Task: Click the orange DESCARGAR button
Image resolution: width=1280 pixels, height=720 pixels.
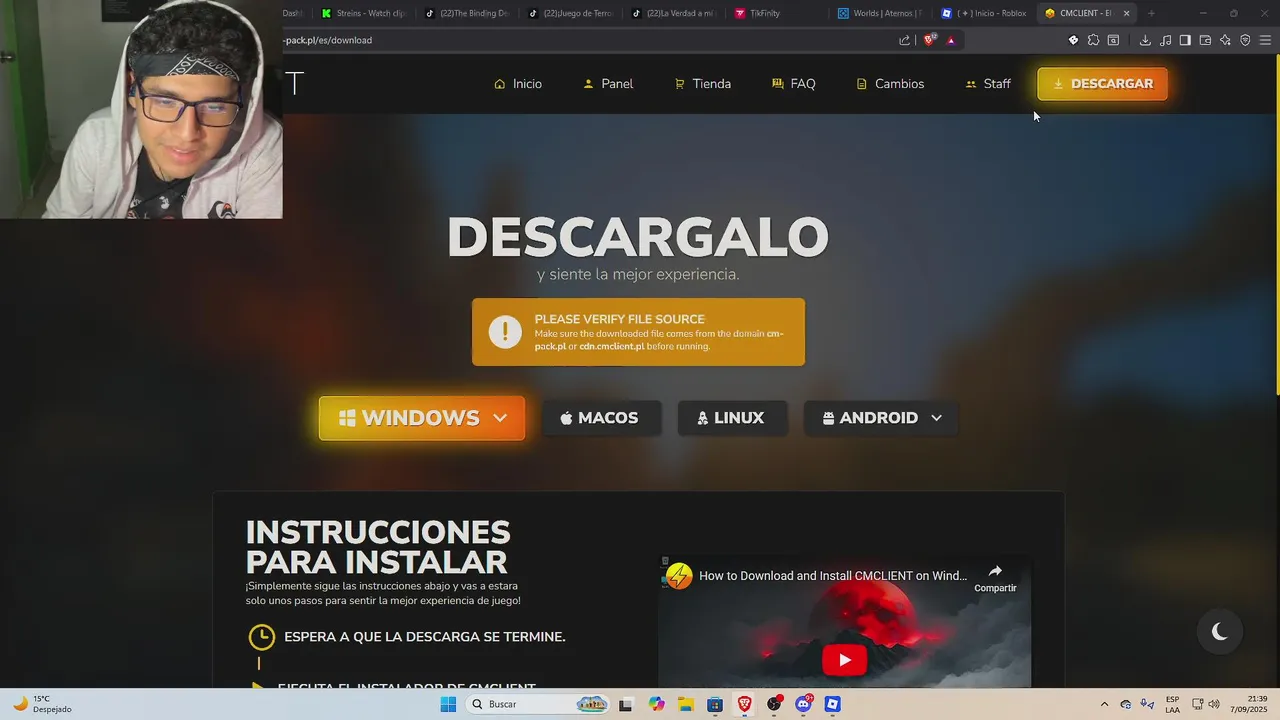Action: point(1102,84)
